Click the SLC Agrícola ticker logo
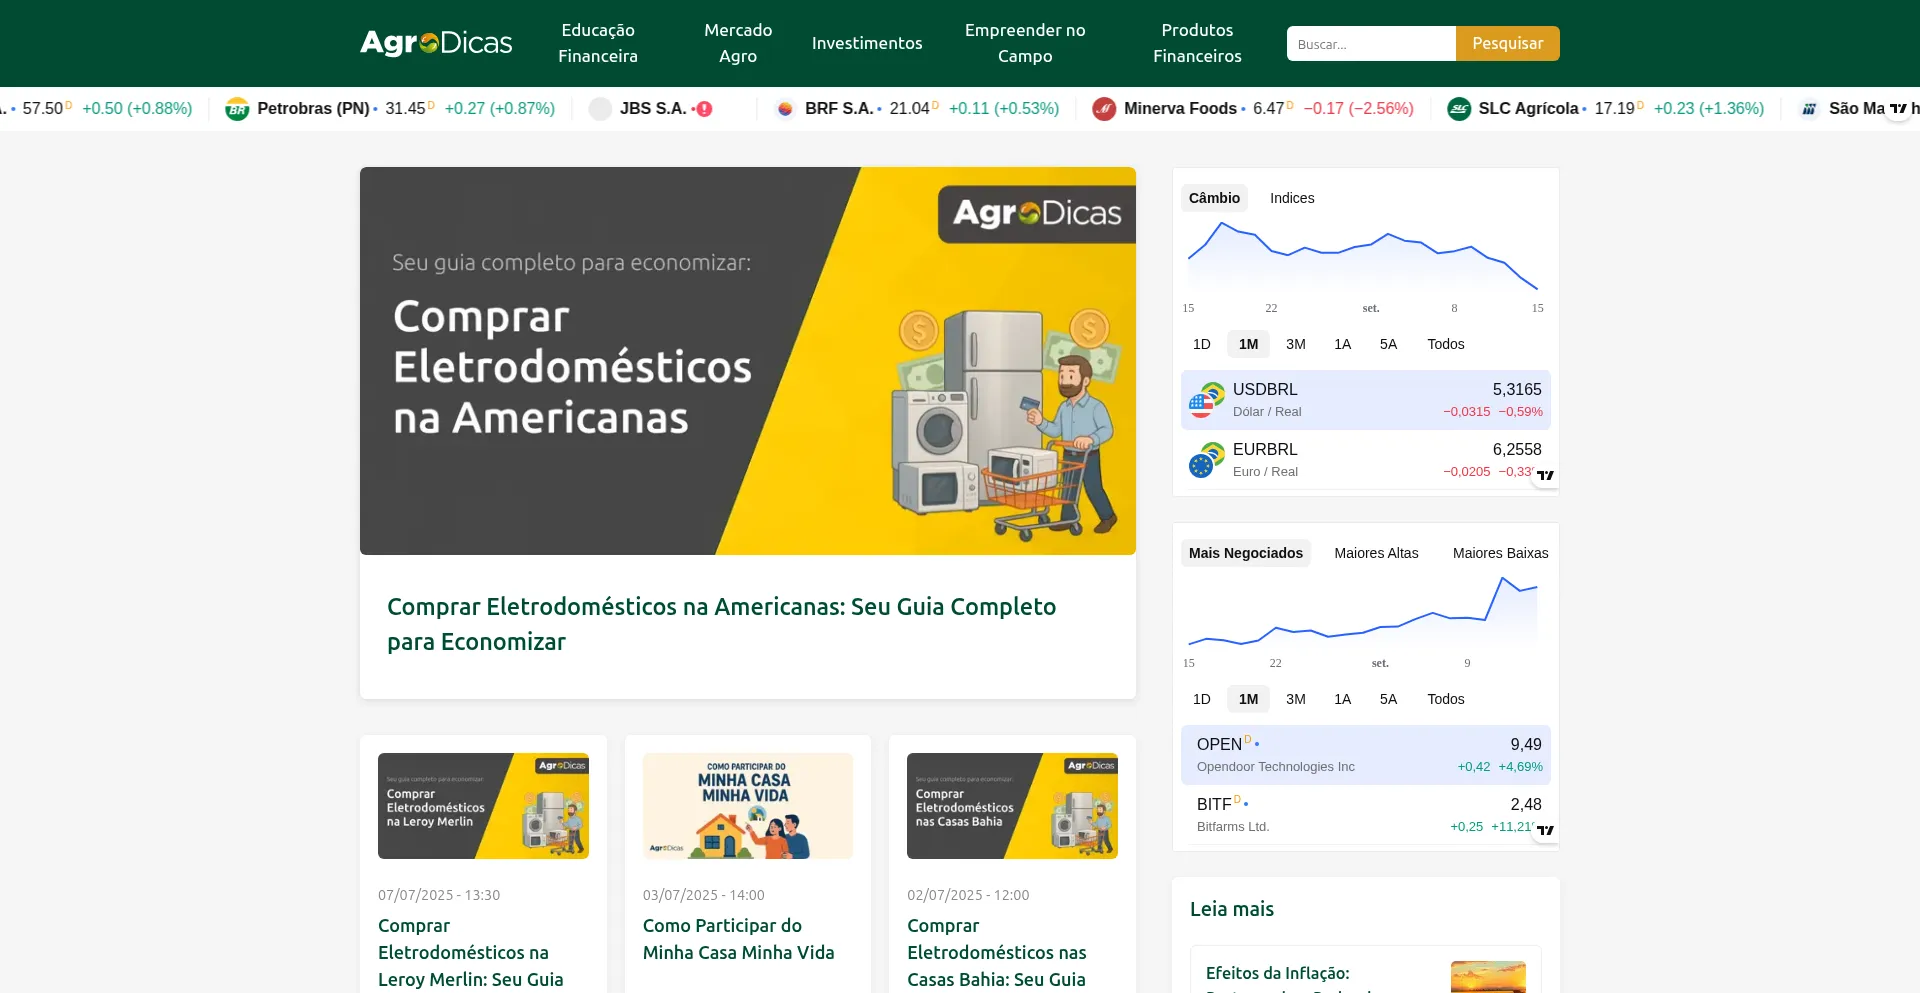This screenshot has width=1920, height=993. tap(1459, 109)
